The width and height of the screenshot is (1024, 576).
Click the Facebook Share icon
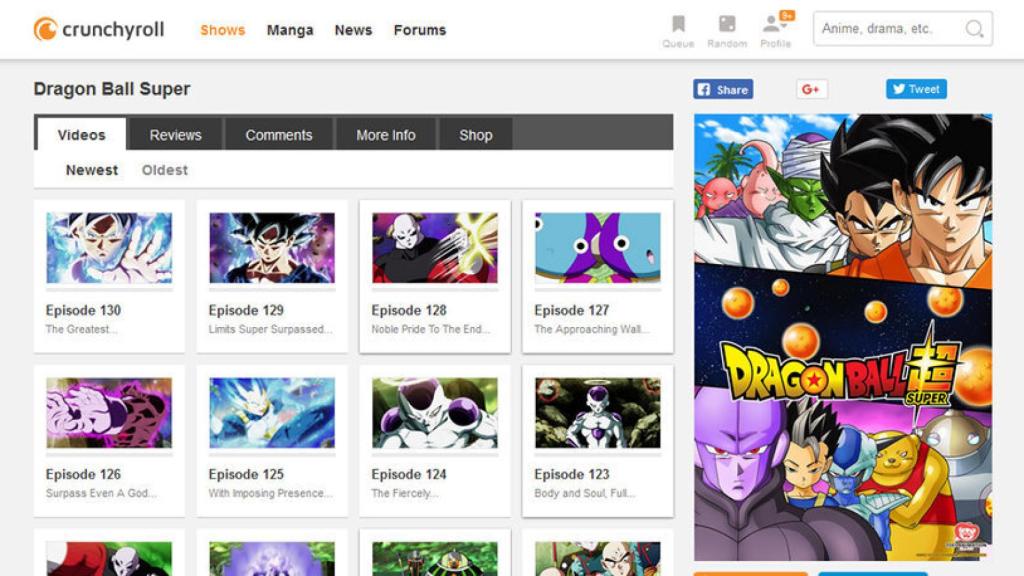tap(706, 90)
